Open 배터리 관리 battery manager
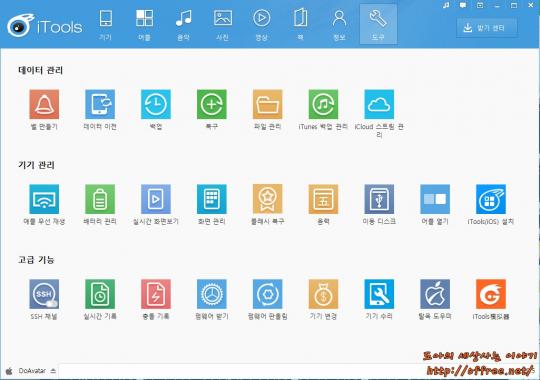The height and width of the screenshot is (380, 540). pyautogui.click(x=100, y=199)
